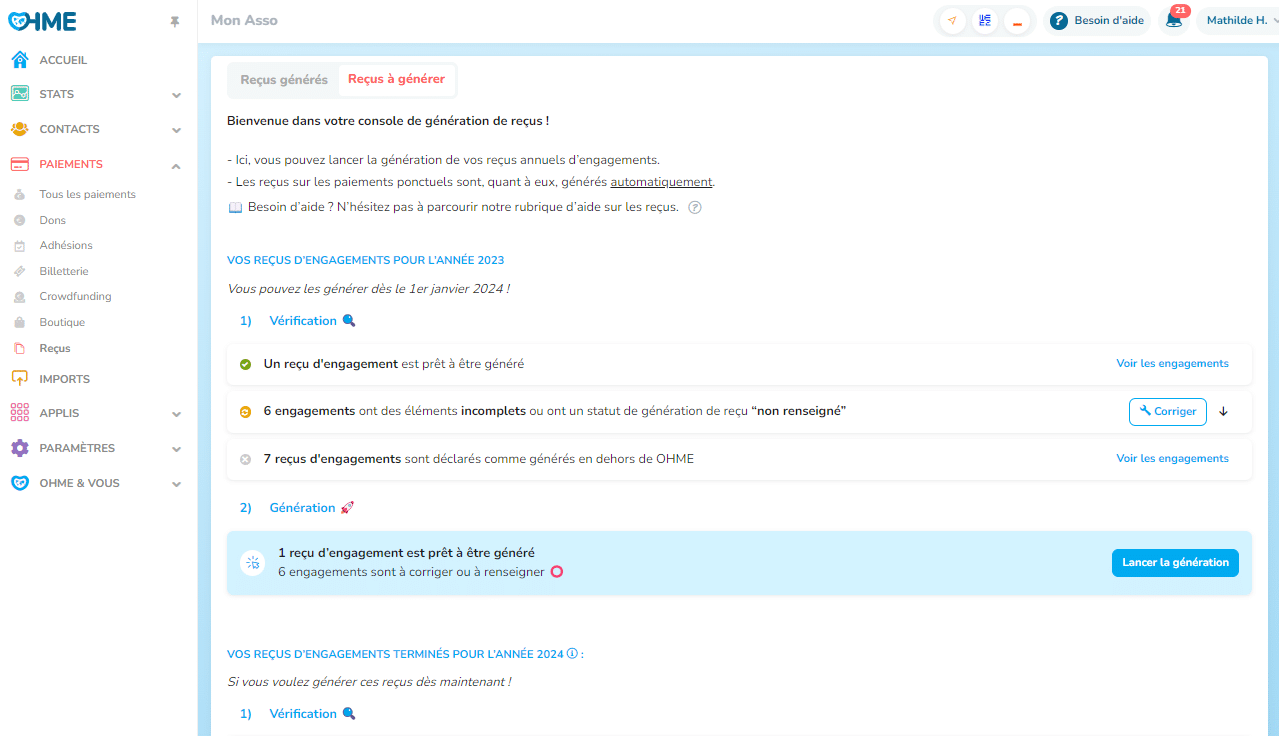
Task: Switch to the Reçus générés tab
Action: (x=284, y=80)
